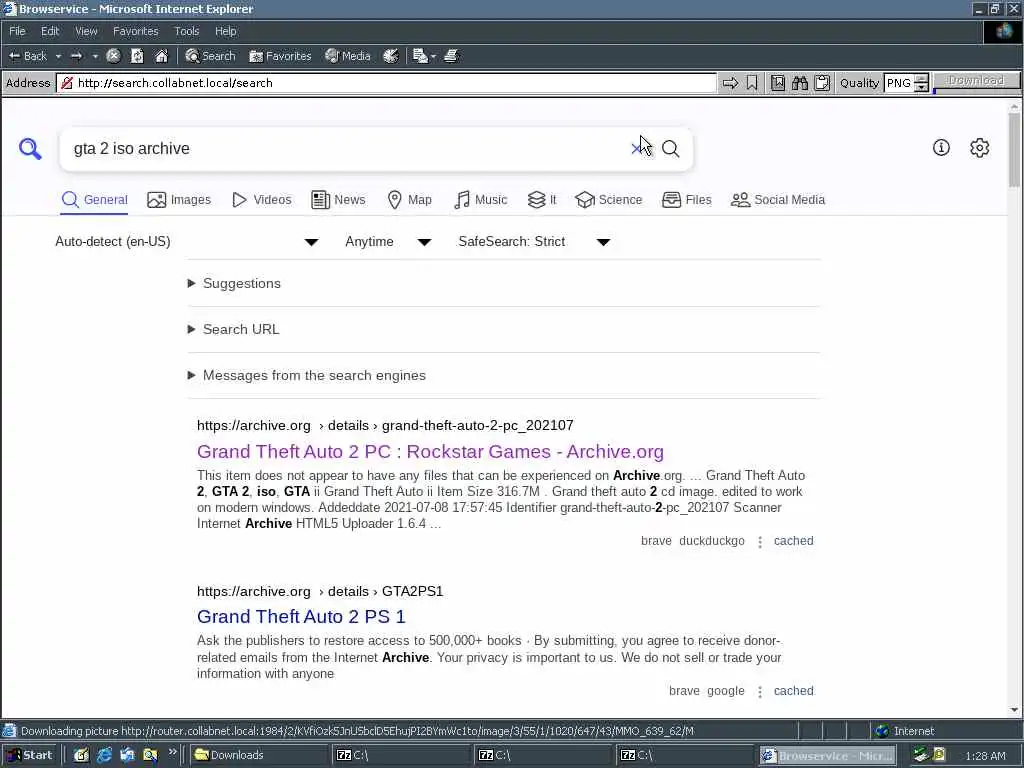Select the General results tab
This screenshot has width=1024, height=768.
pos(95,200)
